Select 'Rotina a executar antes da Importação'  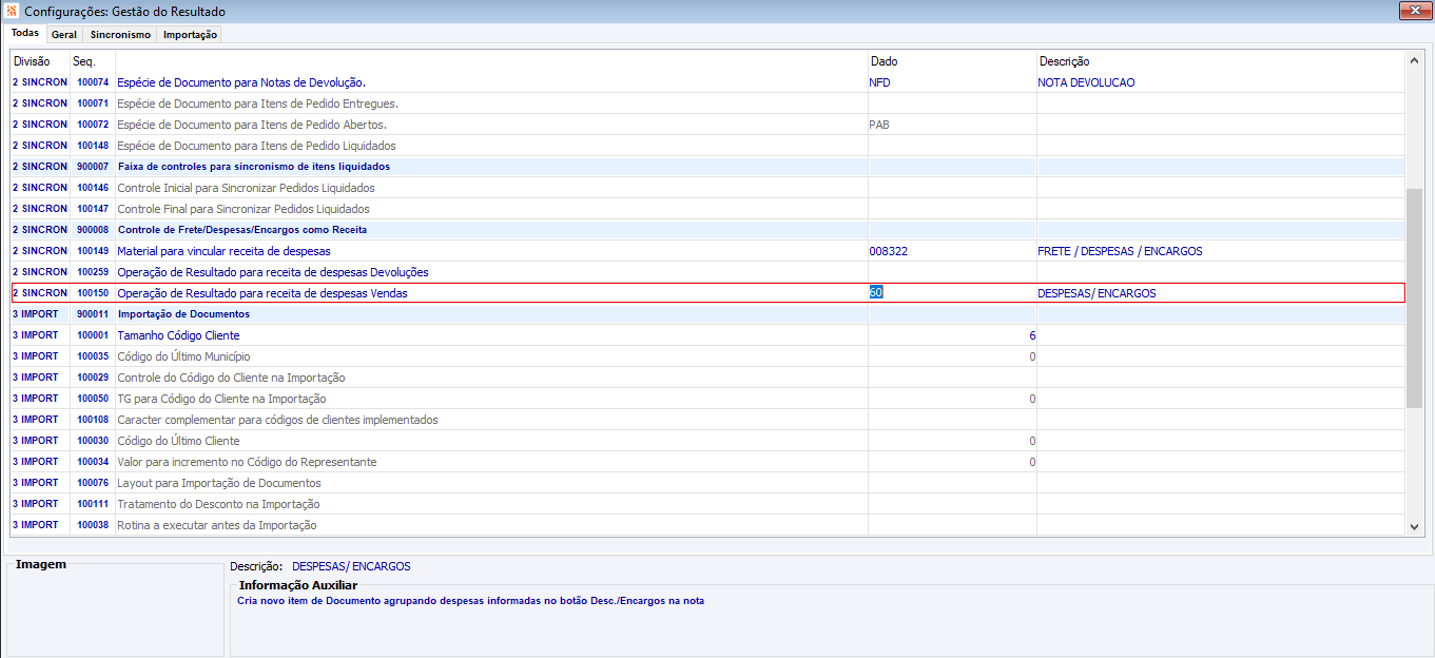click(x=707, y=524)
